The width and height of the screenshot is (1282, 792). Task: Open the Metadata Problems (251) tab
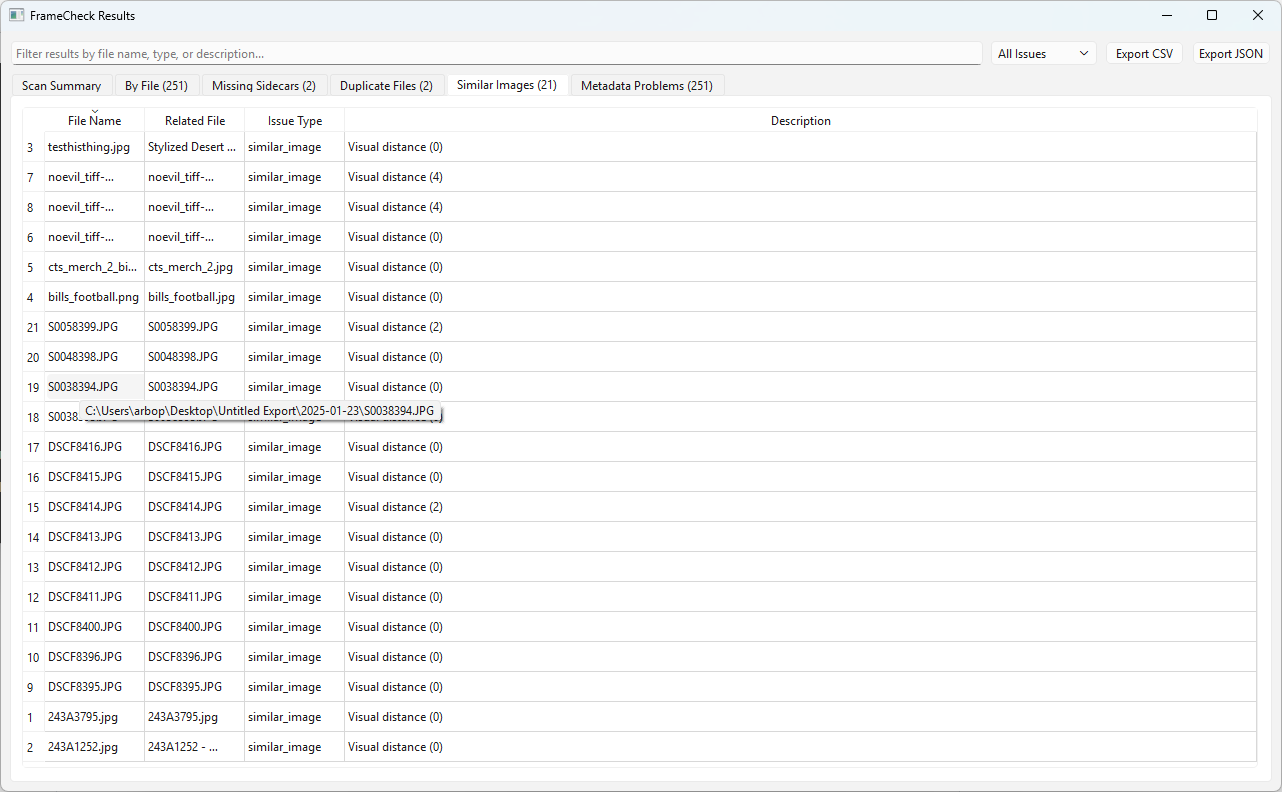point(646,85)
